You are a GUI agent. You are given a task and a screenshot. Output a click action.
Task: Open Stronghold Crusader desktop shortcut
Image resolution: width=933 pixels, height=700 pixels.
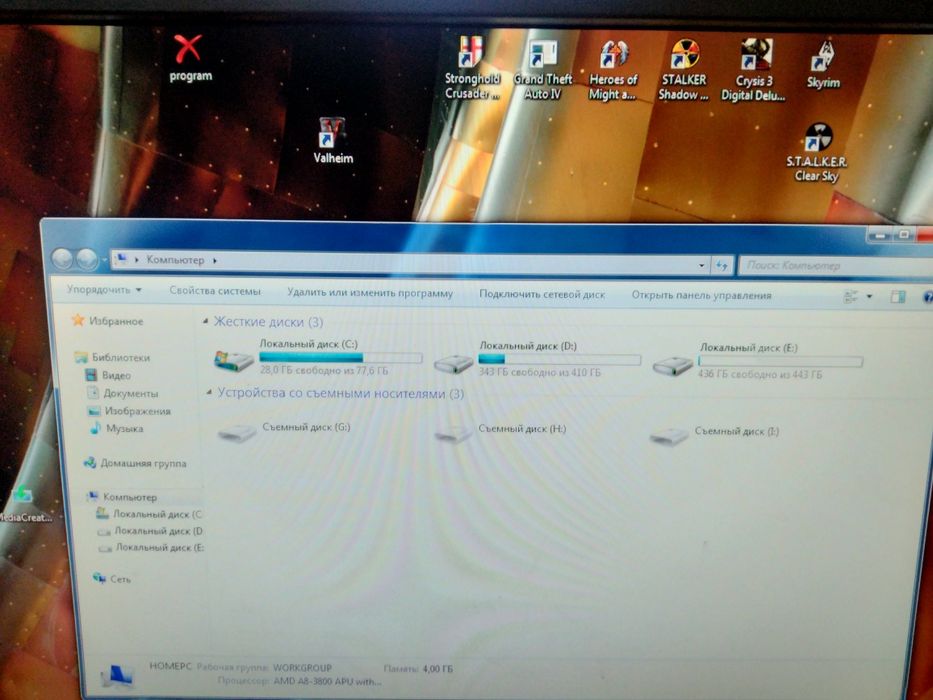[x=472, y=67]
